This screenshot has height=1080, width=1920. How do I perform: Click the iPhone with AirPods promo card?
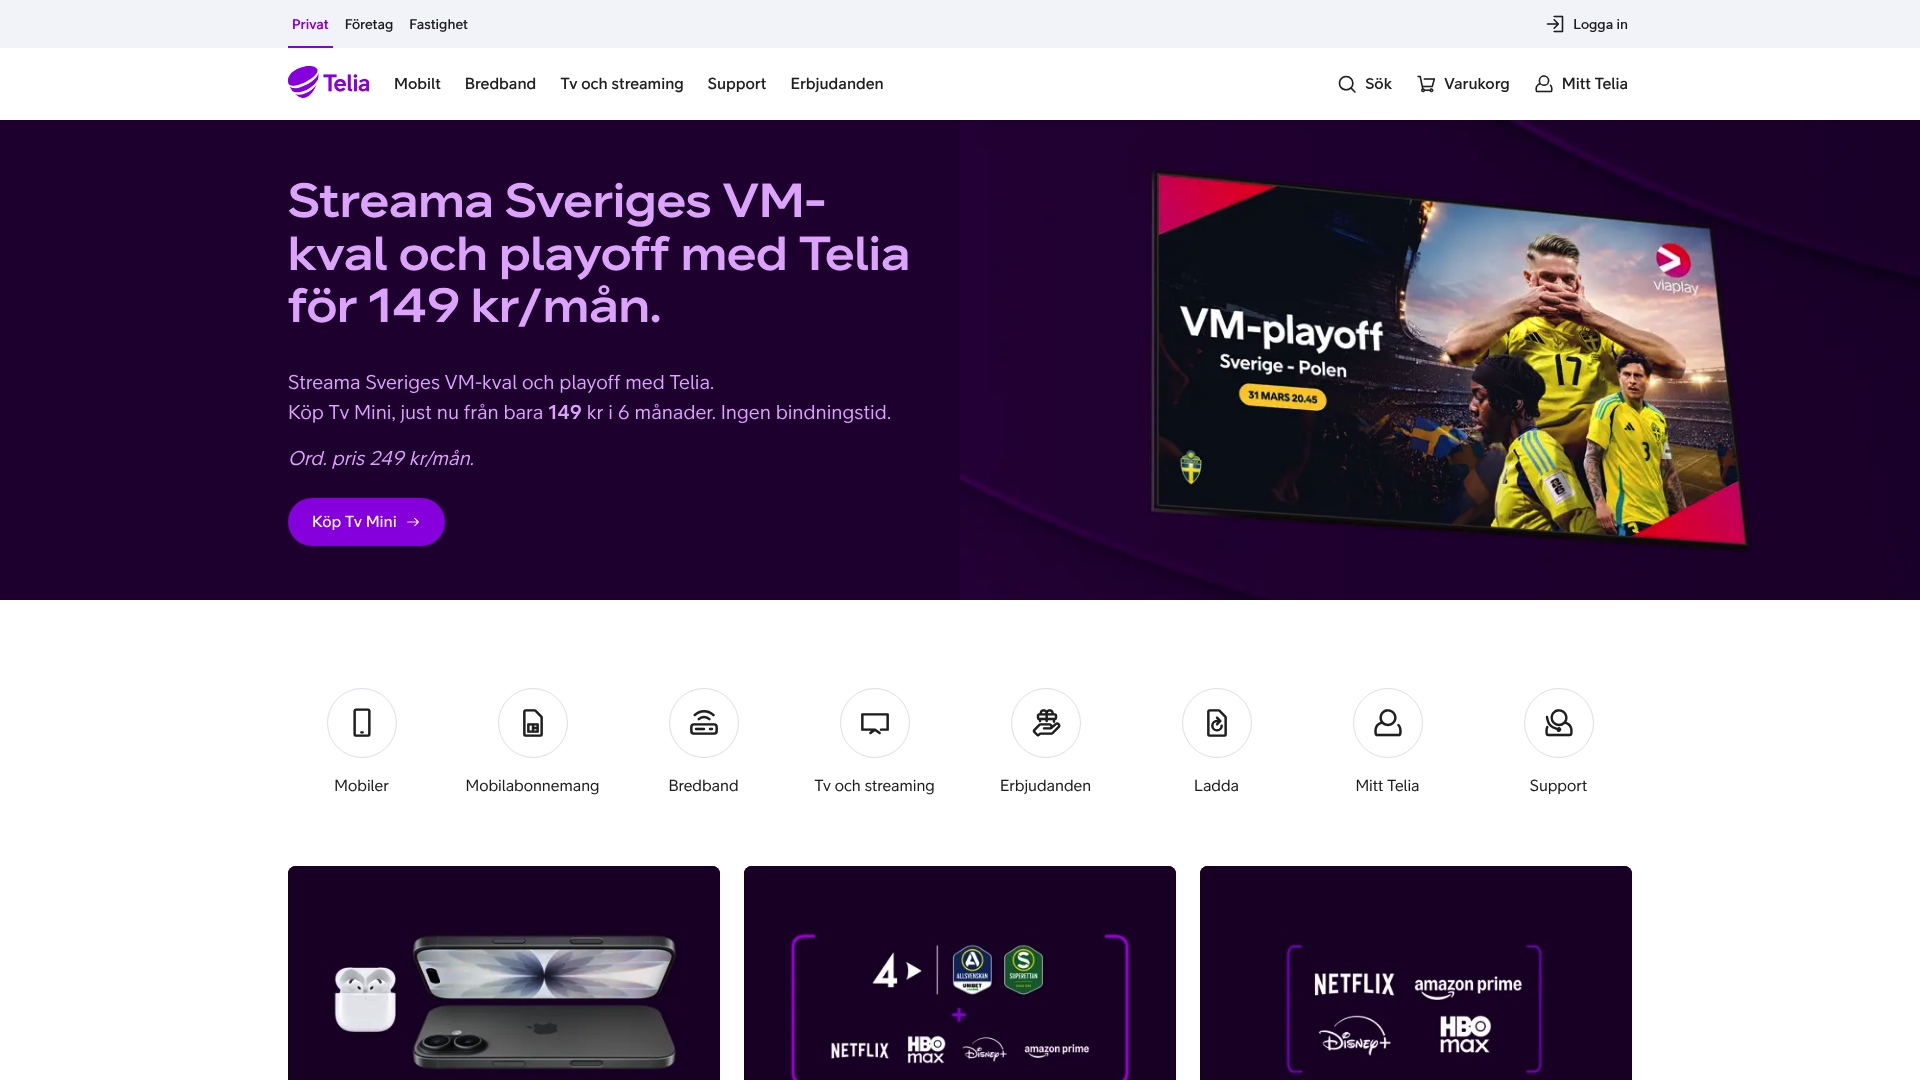tap(503, 973)
